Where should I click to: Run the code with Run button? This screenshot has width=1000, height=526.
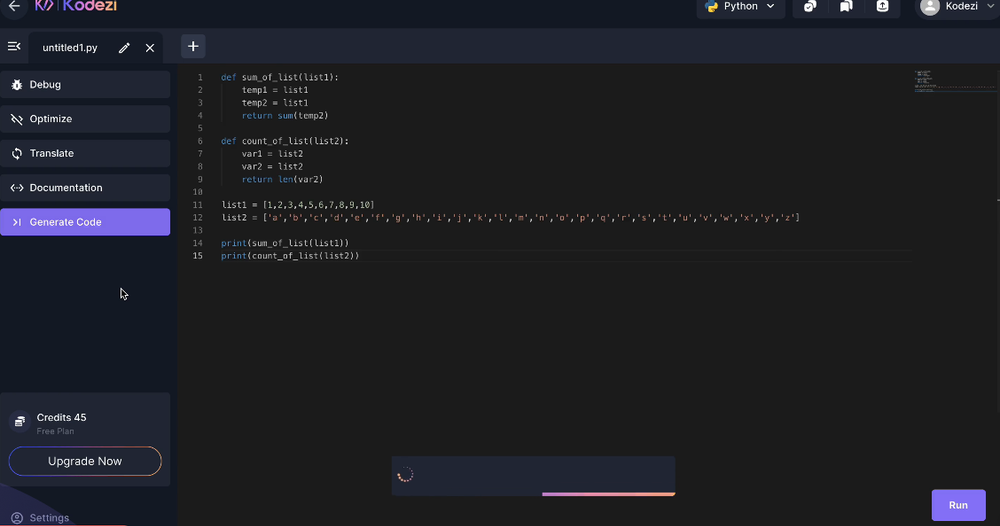[958, 505]
